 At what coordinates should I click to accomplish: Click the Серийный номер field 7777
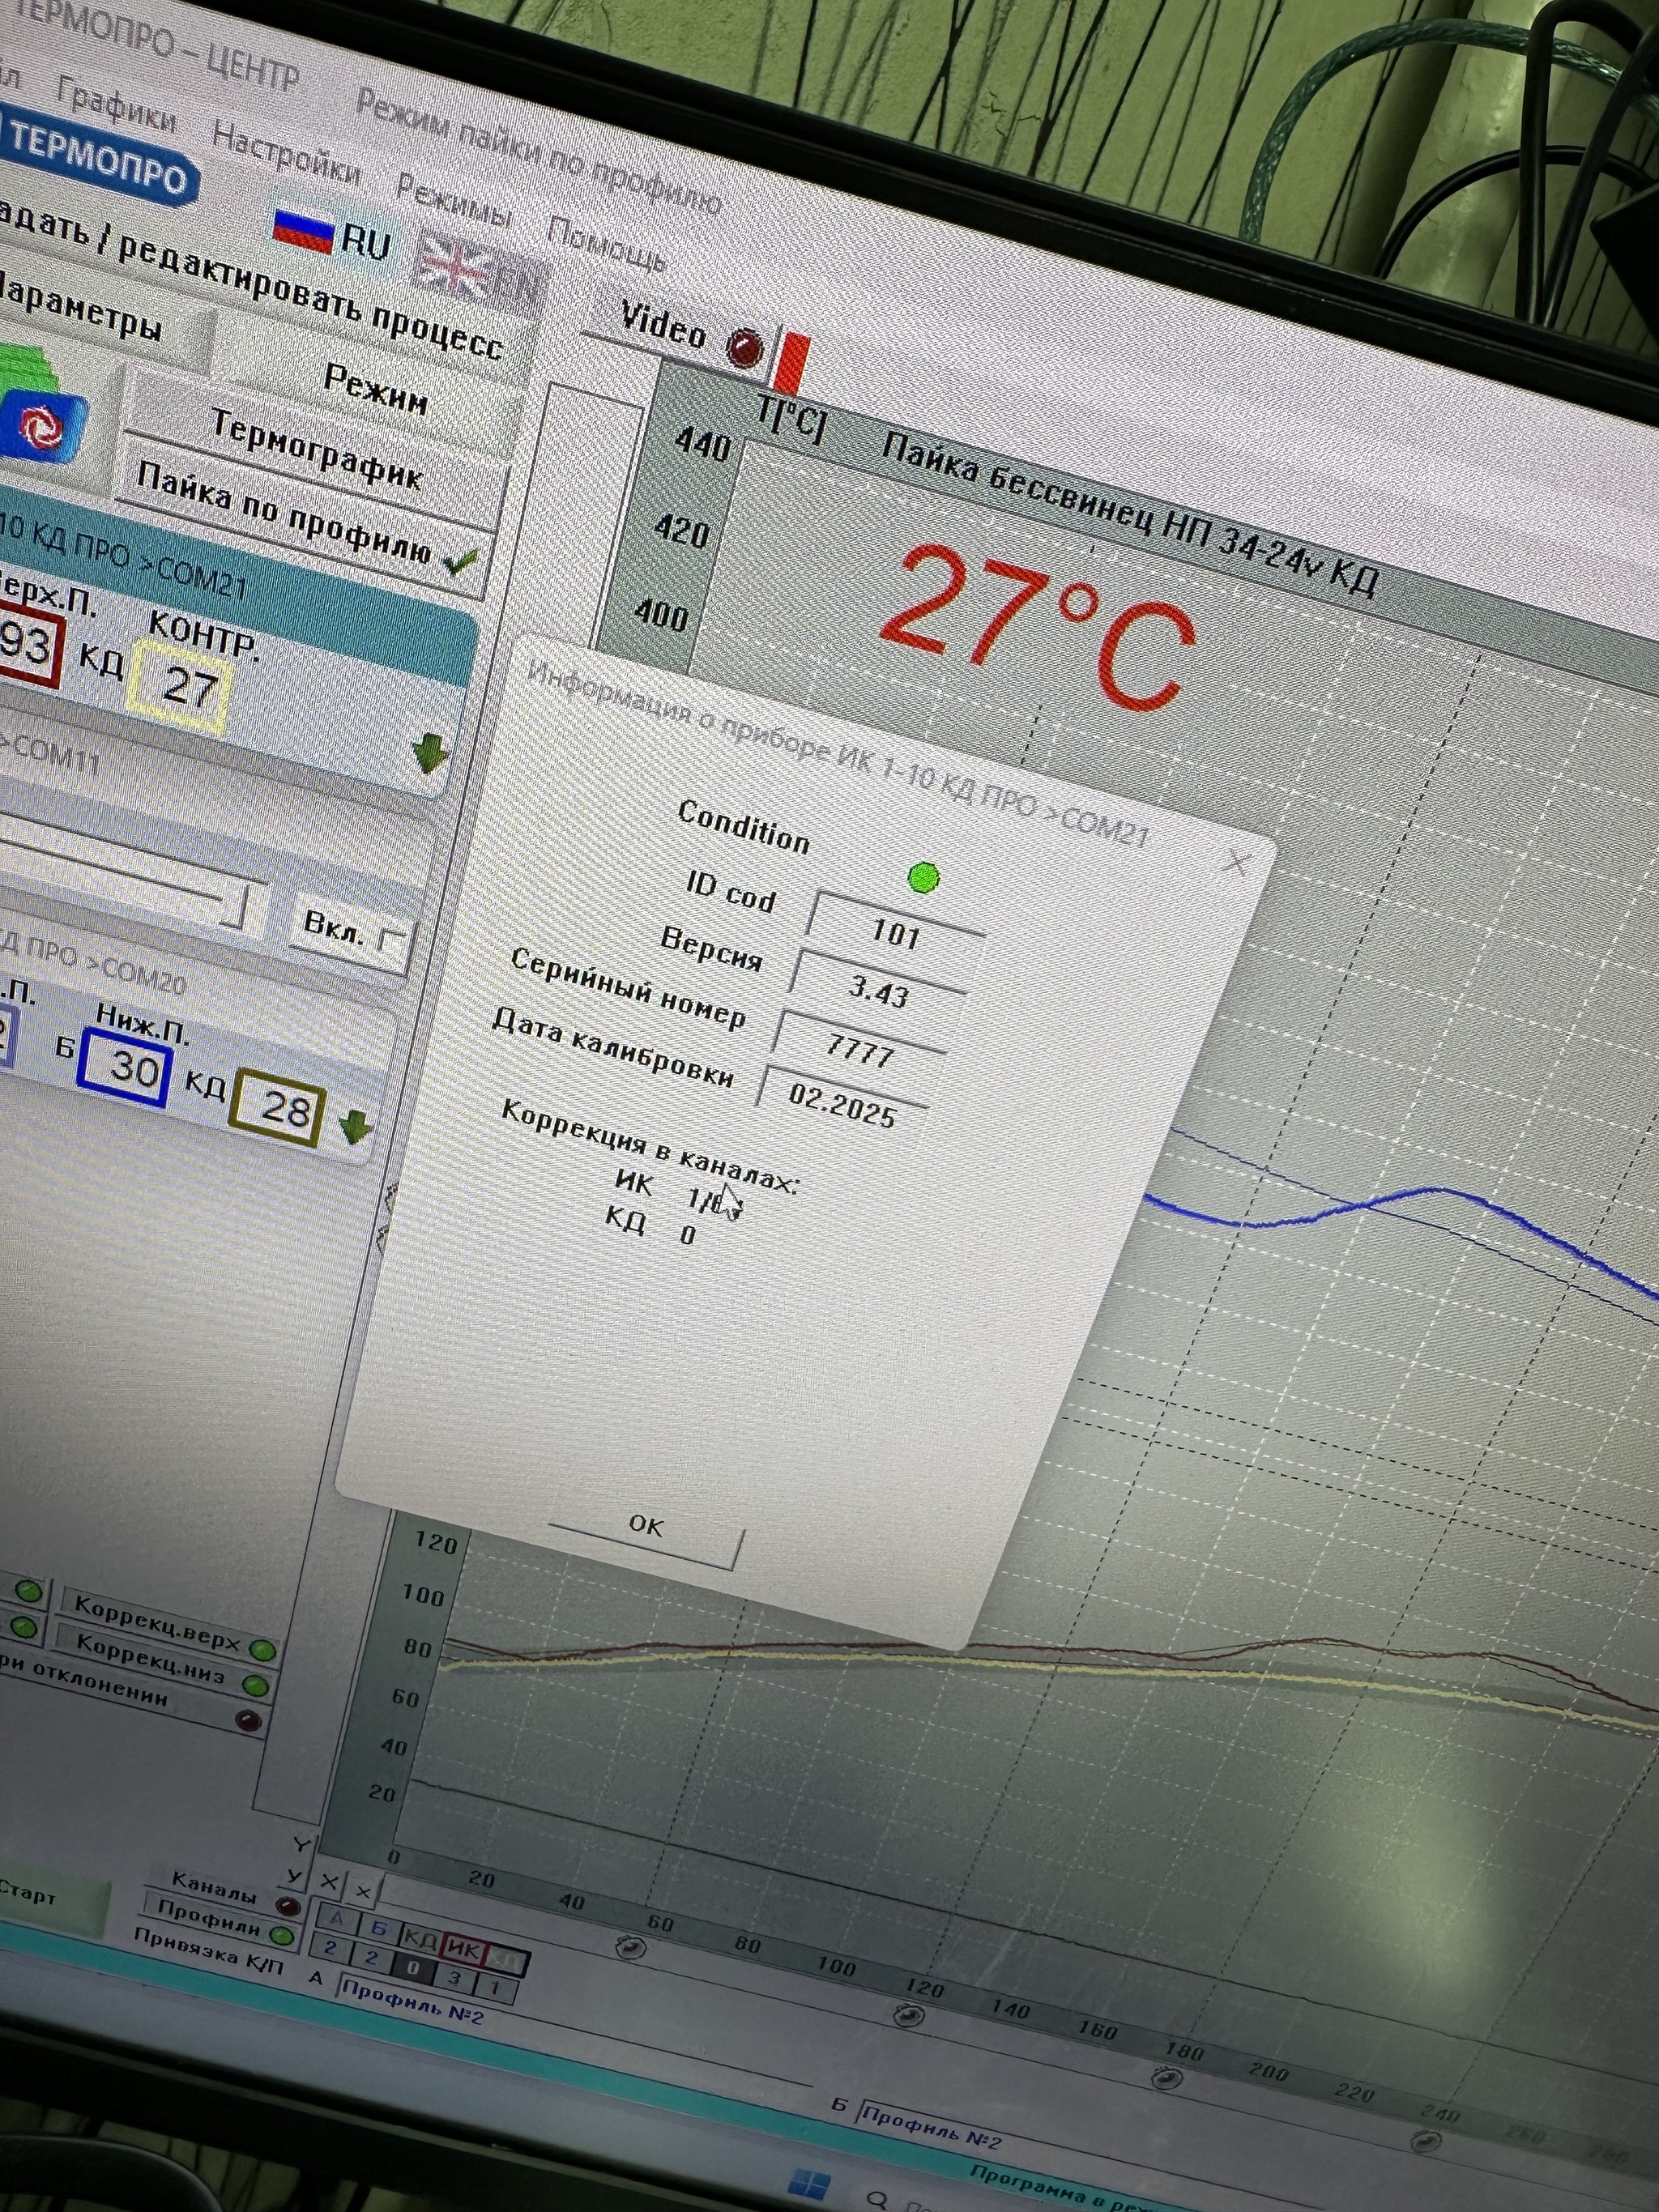(x=860, y=1050)
